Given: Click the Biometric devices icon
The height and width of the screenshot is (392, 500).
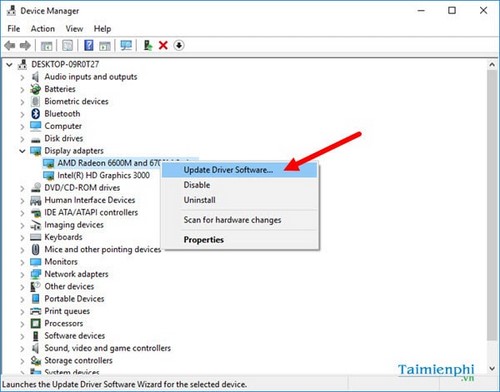Looking at the screenshot, I should [35, 101].
